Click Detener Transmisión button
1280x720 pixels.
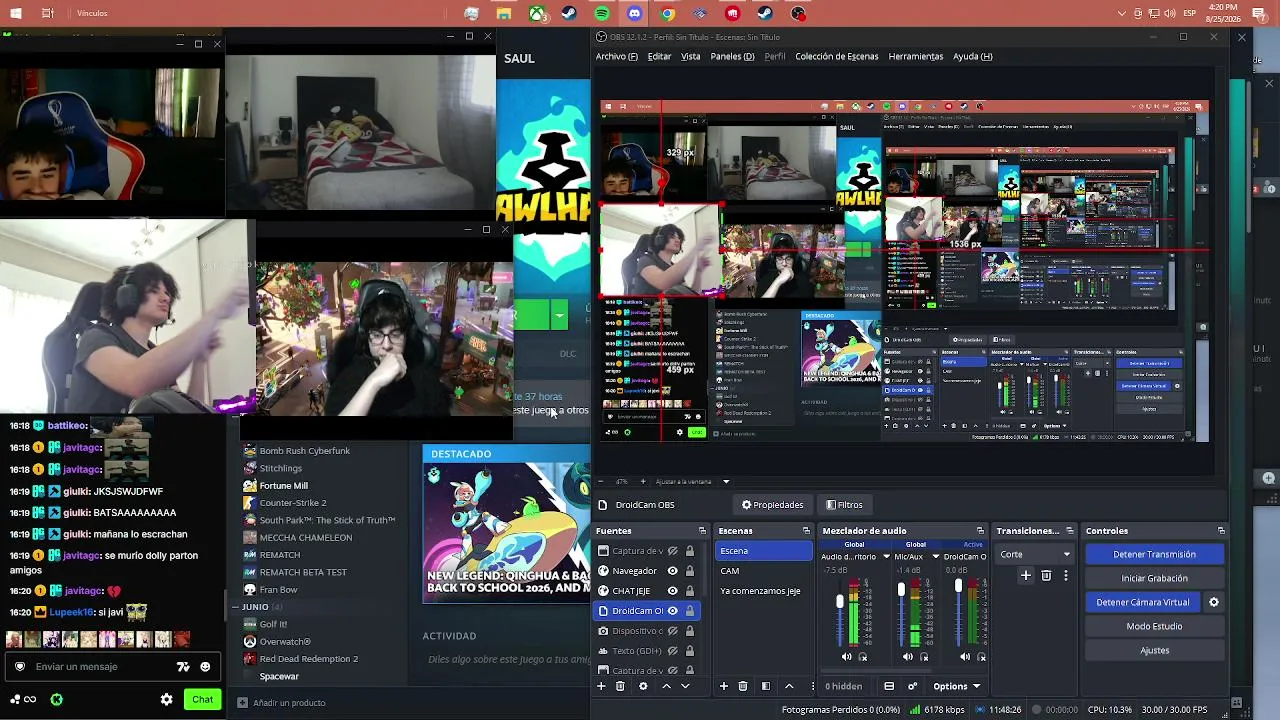click(1155, 554)
